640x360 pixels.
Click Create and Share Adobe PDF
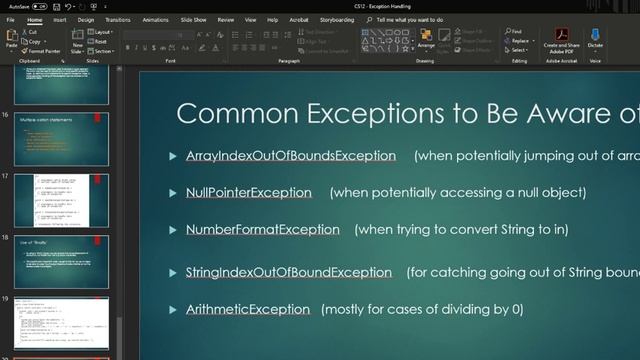click(562, 41)
